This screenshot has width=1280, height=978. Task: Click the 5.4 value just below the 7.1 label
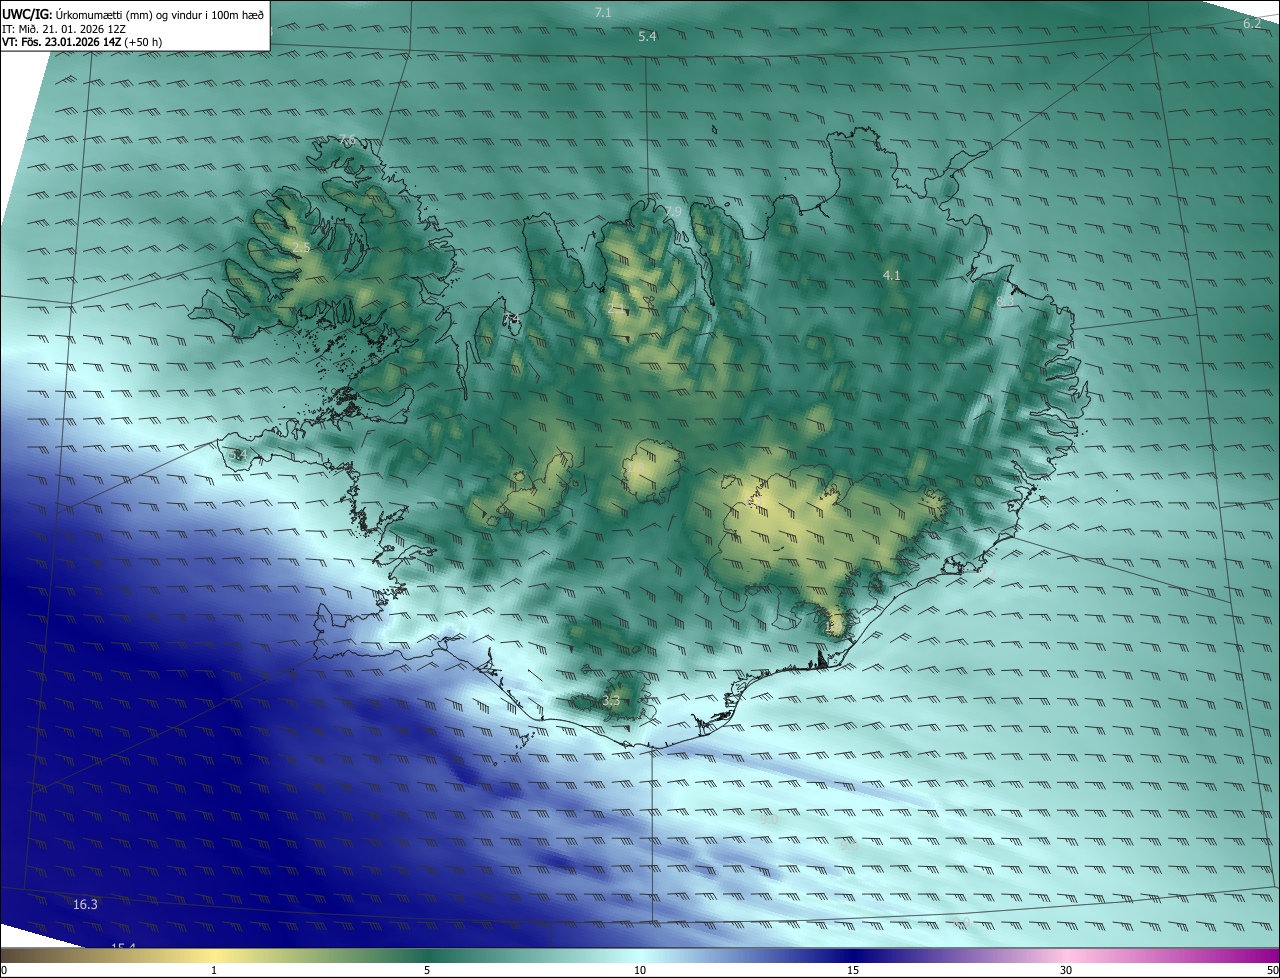pos(647,37)
